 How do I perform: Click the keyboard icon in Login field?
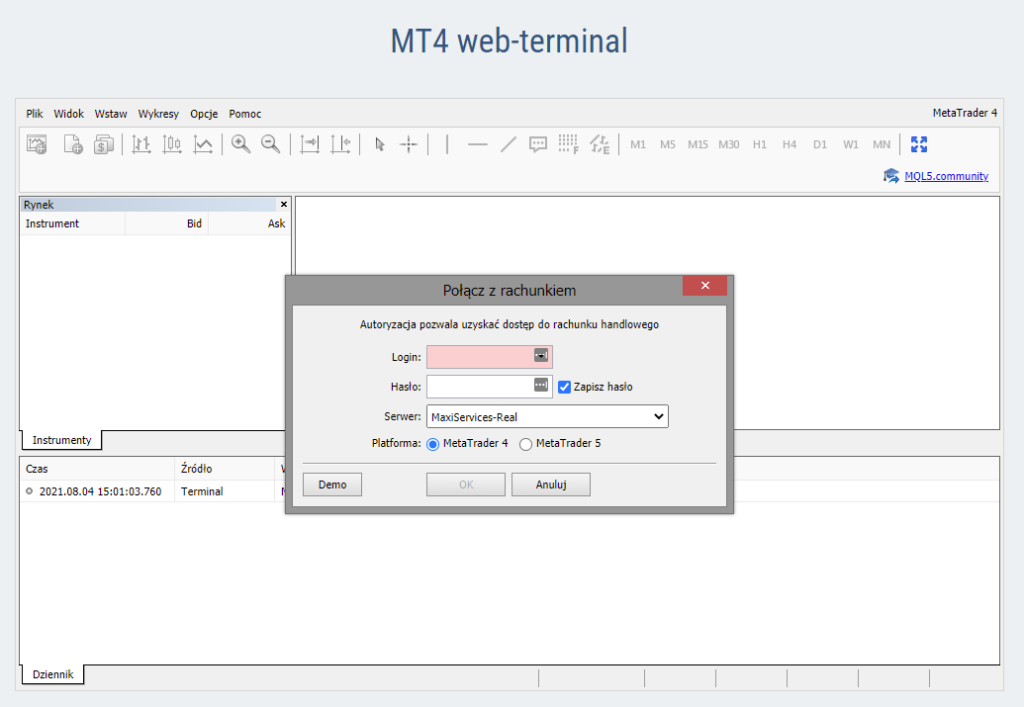pos(541,355)
